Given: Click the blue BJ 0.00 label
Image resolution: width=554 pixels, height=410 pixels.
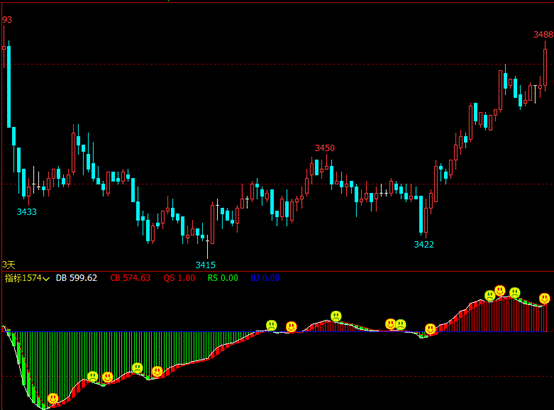Looking at the screenshot, I should coord(265,278).
